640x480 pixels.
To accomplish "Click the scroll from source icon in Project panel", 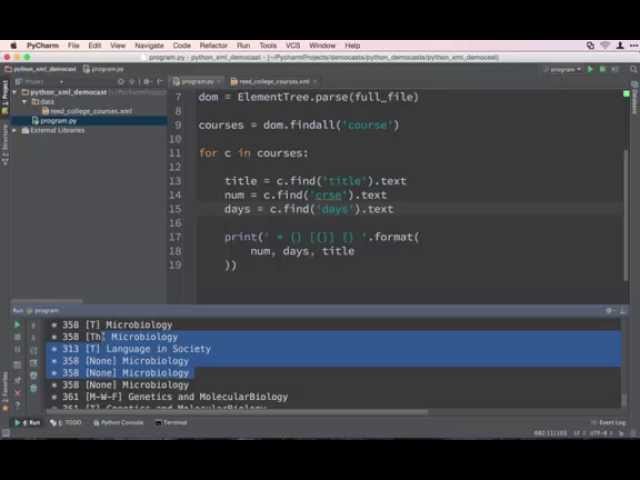I will click(121, 82).
